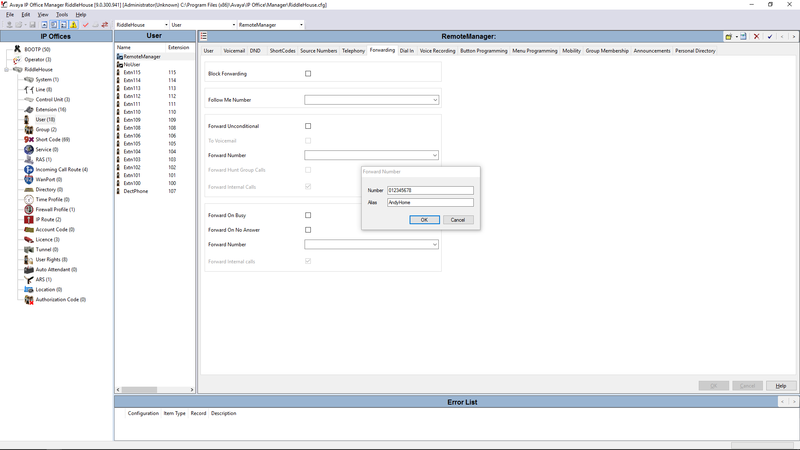This screenshot has height=450, width=800.
Task: Select Authorization Code (0) node
Action: tap(61, 299)
